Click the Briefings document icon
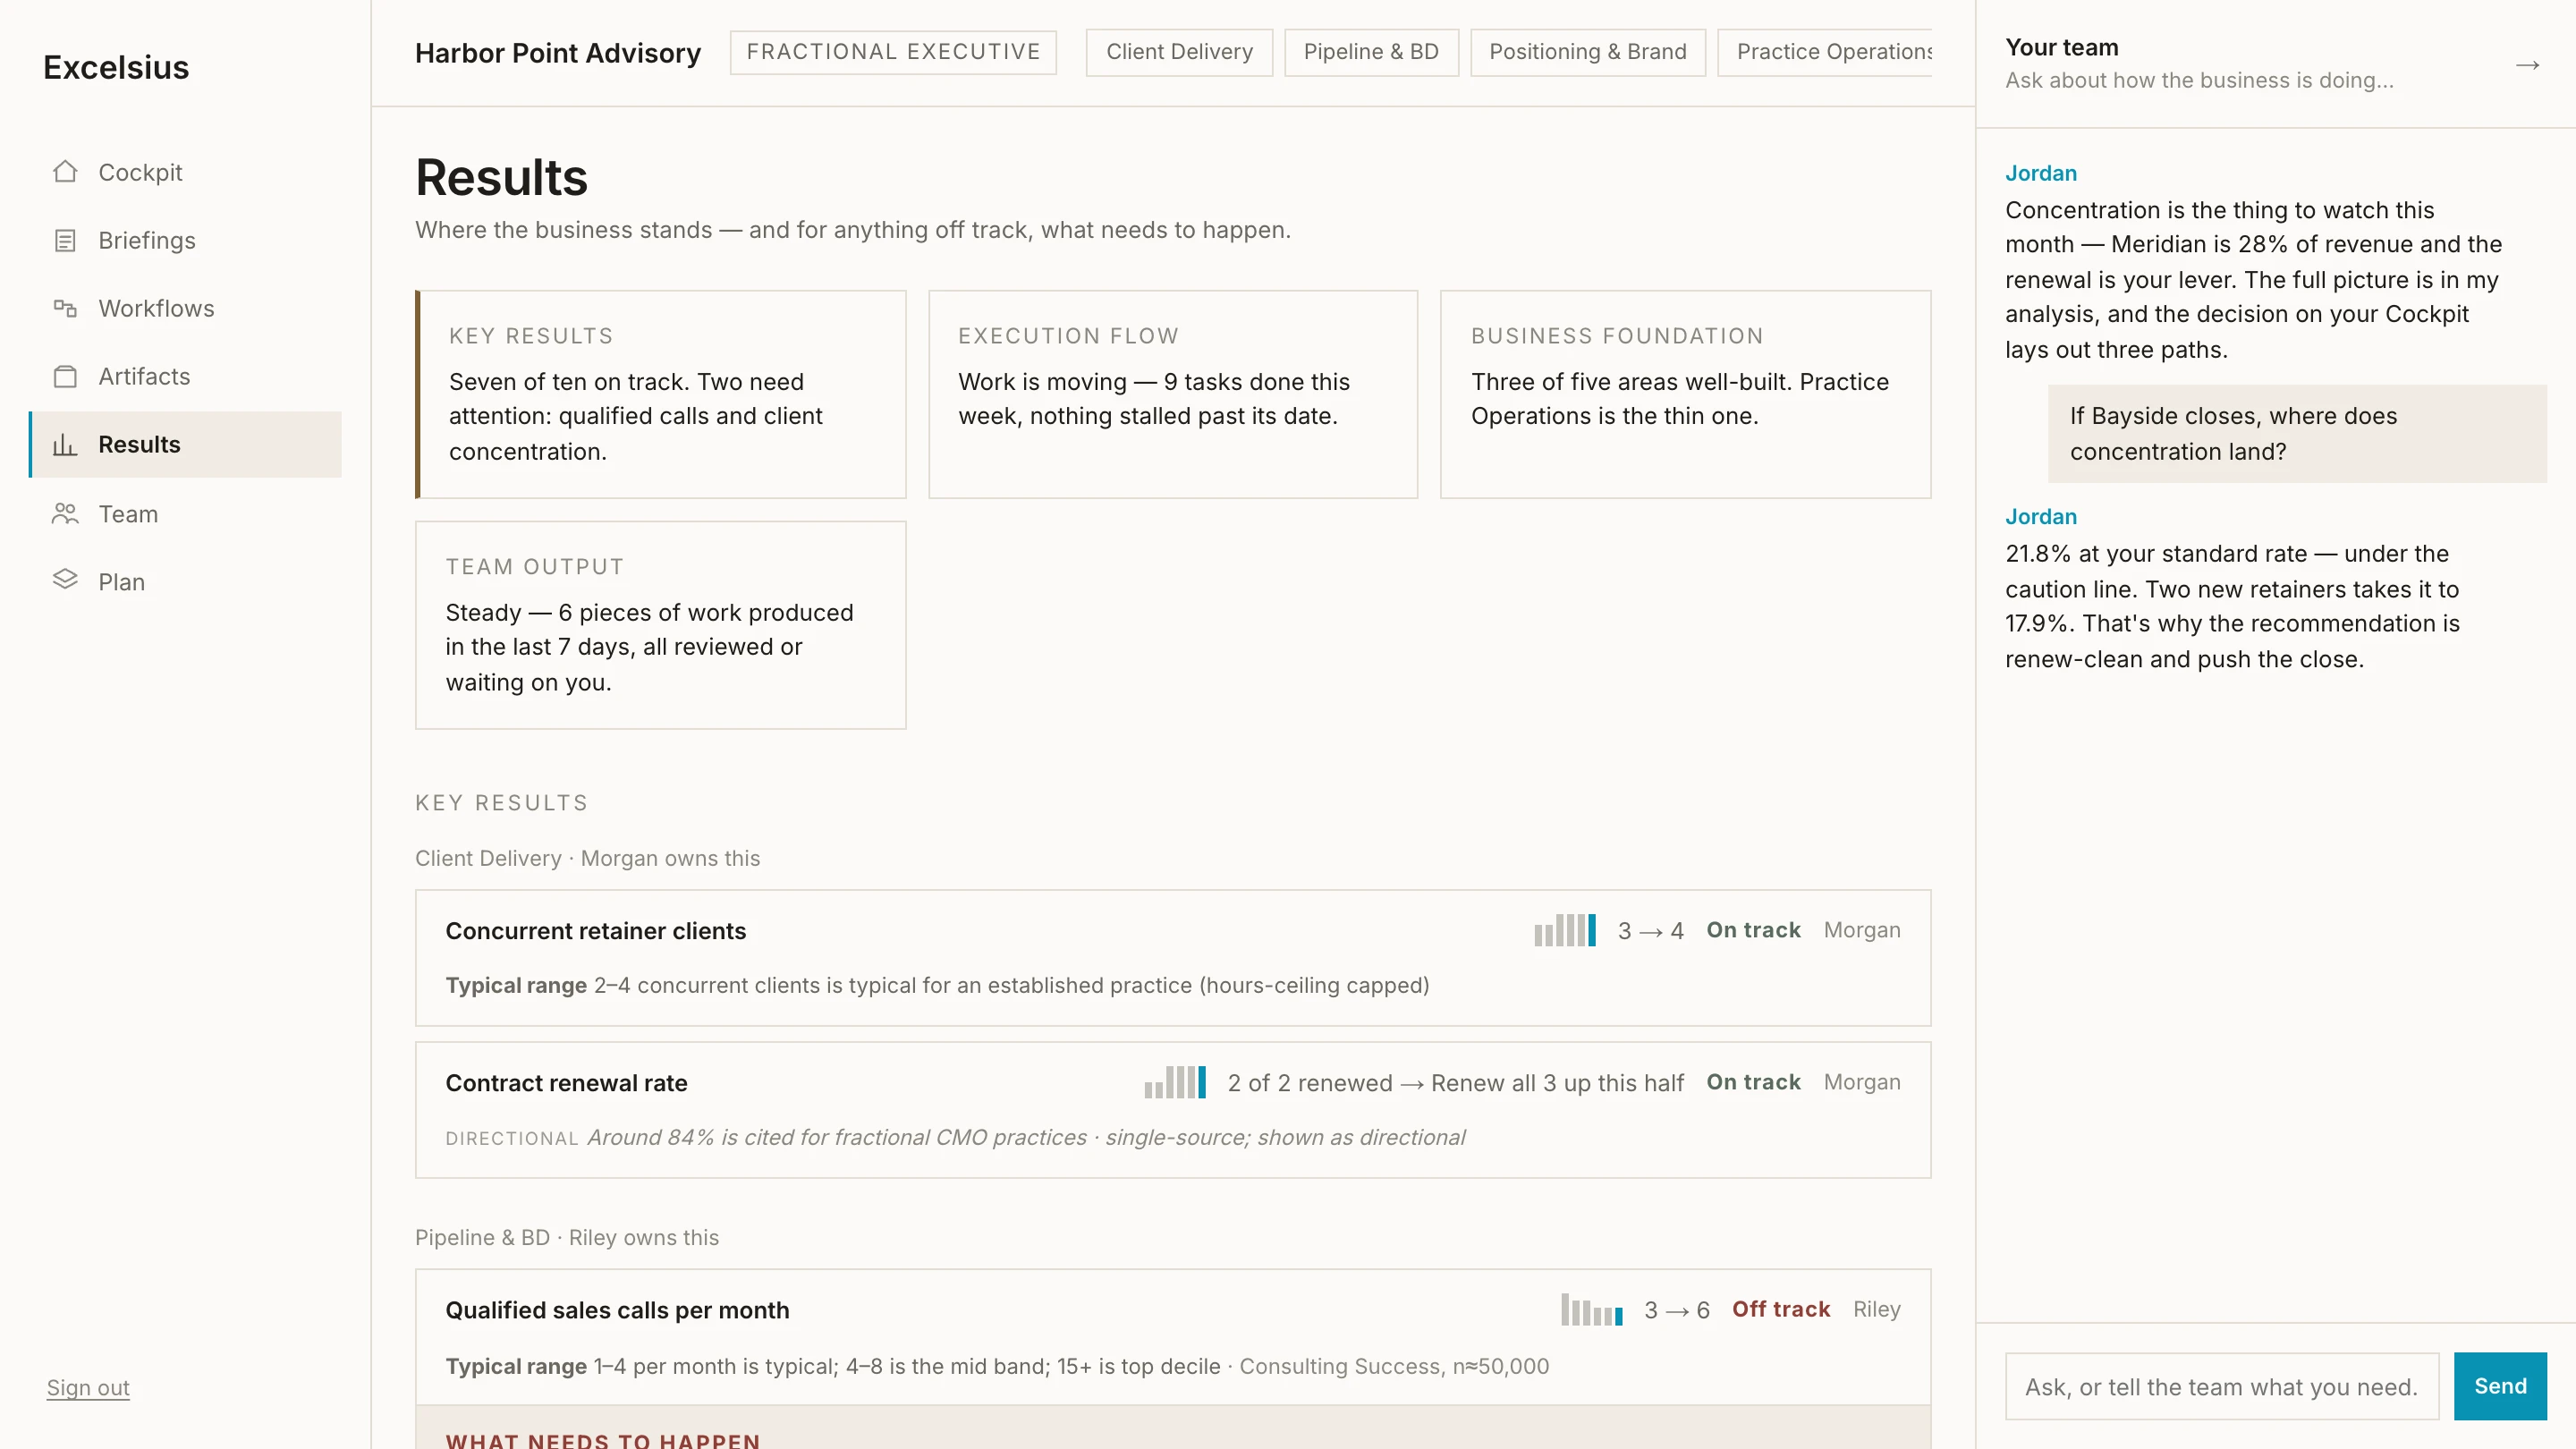The height and width of the screenshot is (1449, 2576). (x=65, y=240)
